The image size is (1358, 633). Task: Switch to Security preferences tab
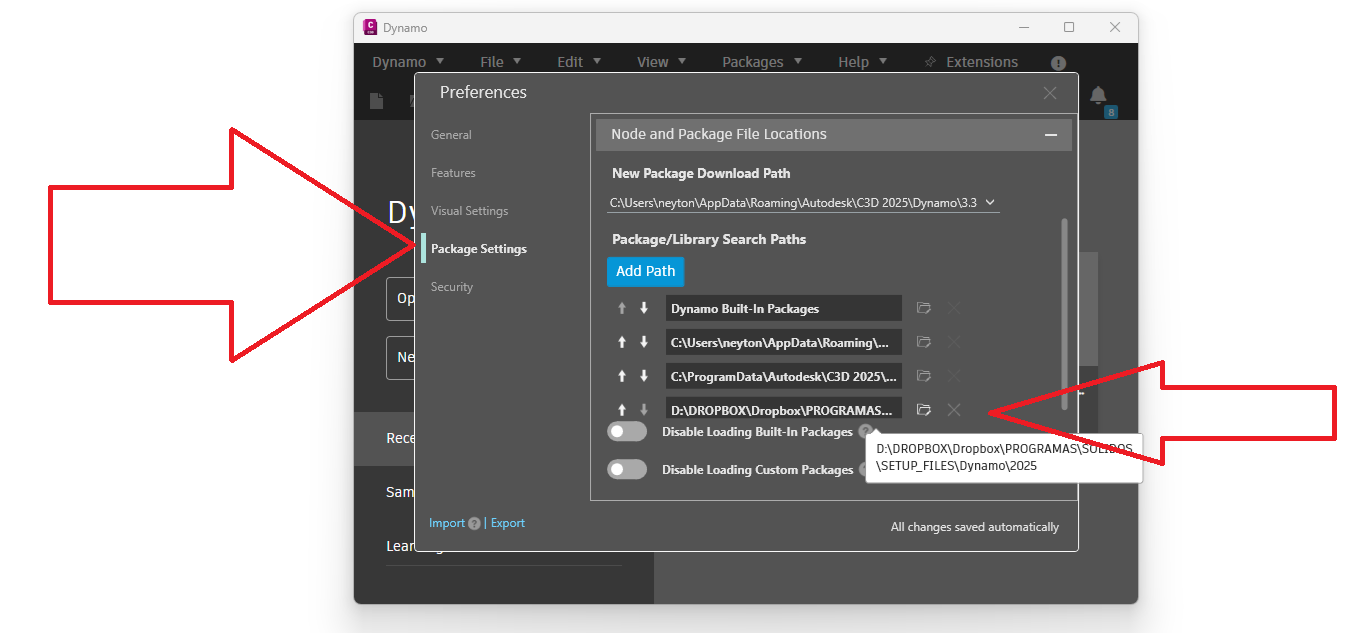point(452,287)
